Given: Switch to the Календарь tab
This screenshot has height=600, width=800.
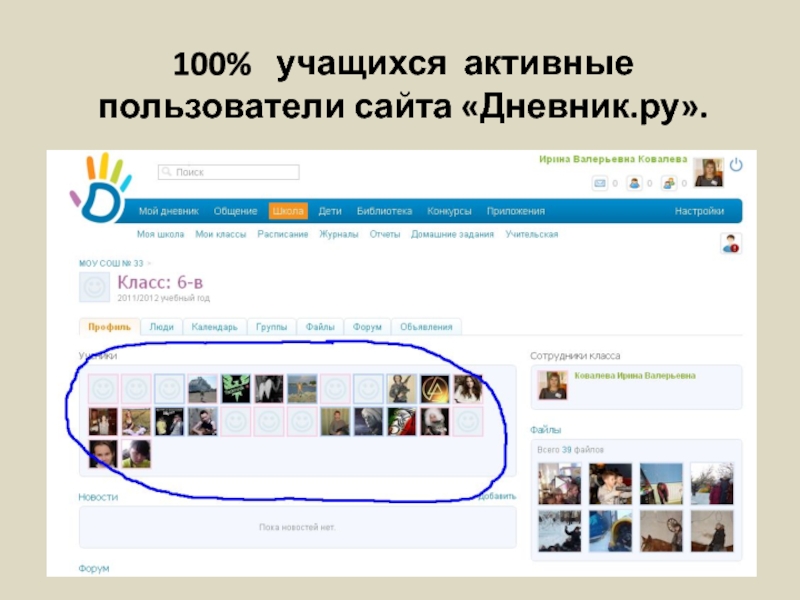Looking at the screenshot, I should [x=214, y=327].
